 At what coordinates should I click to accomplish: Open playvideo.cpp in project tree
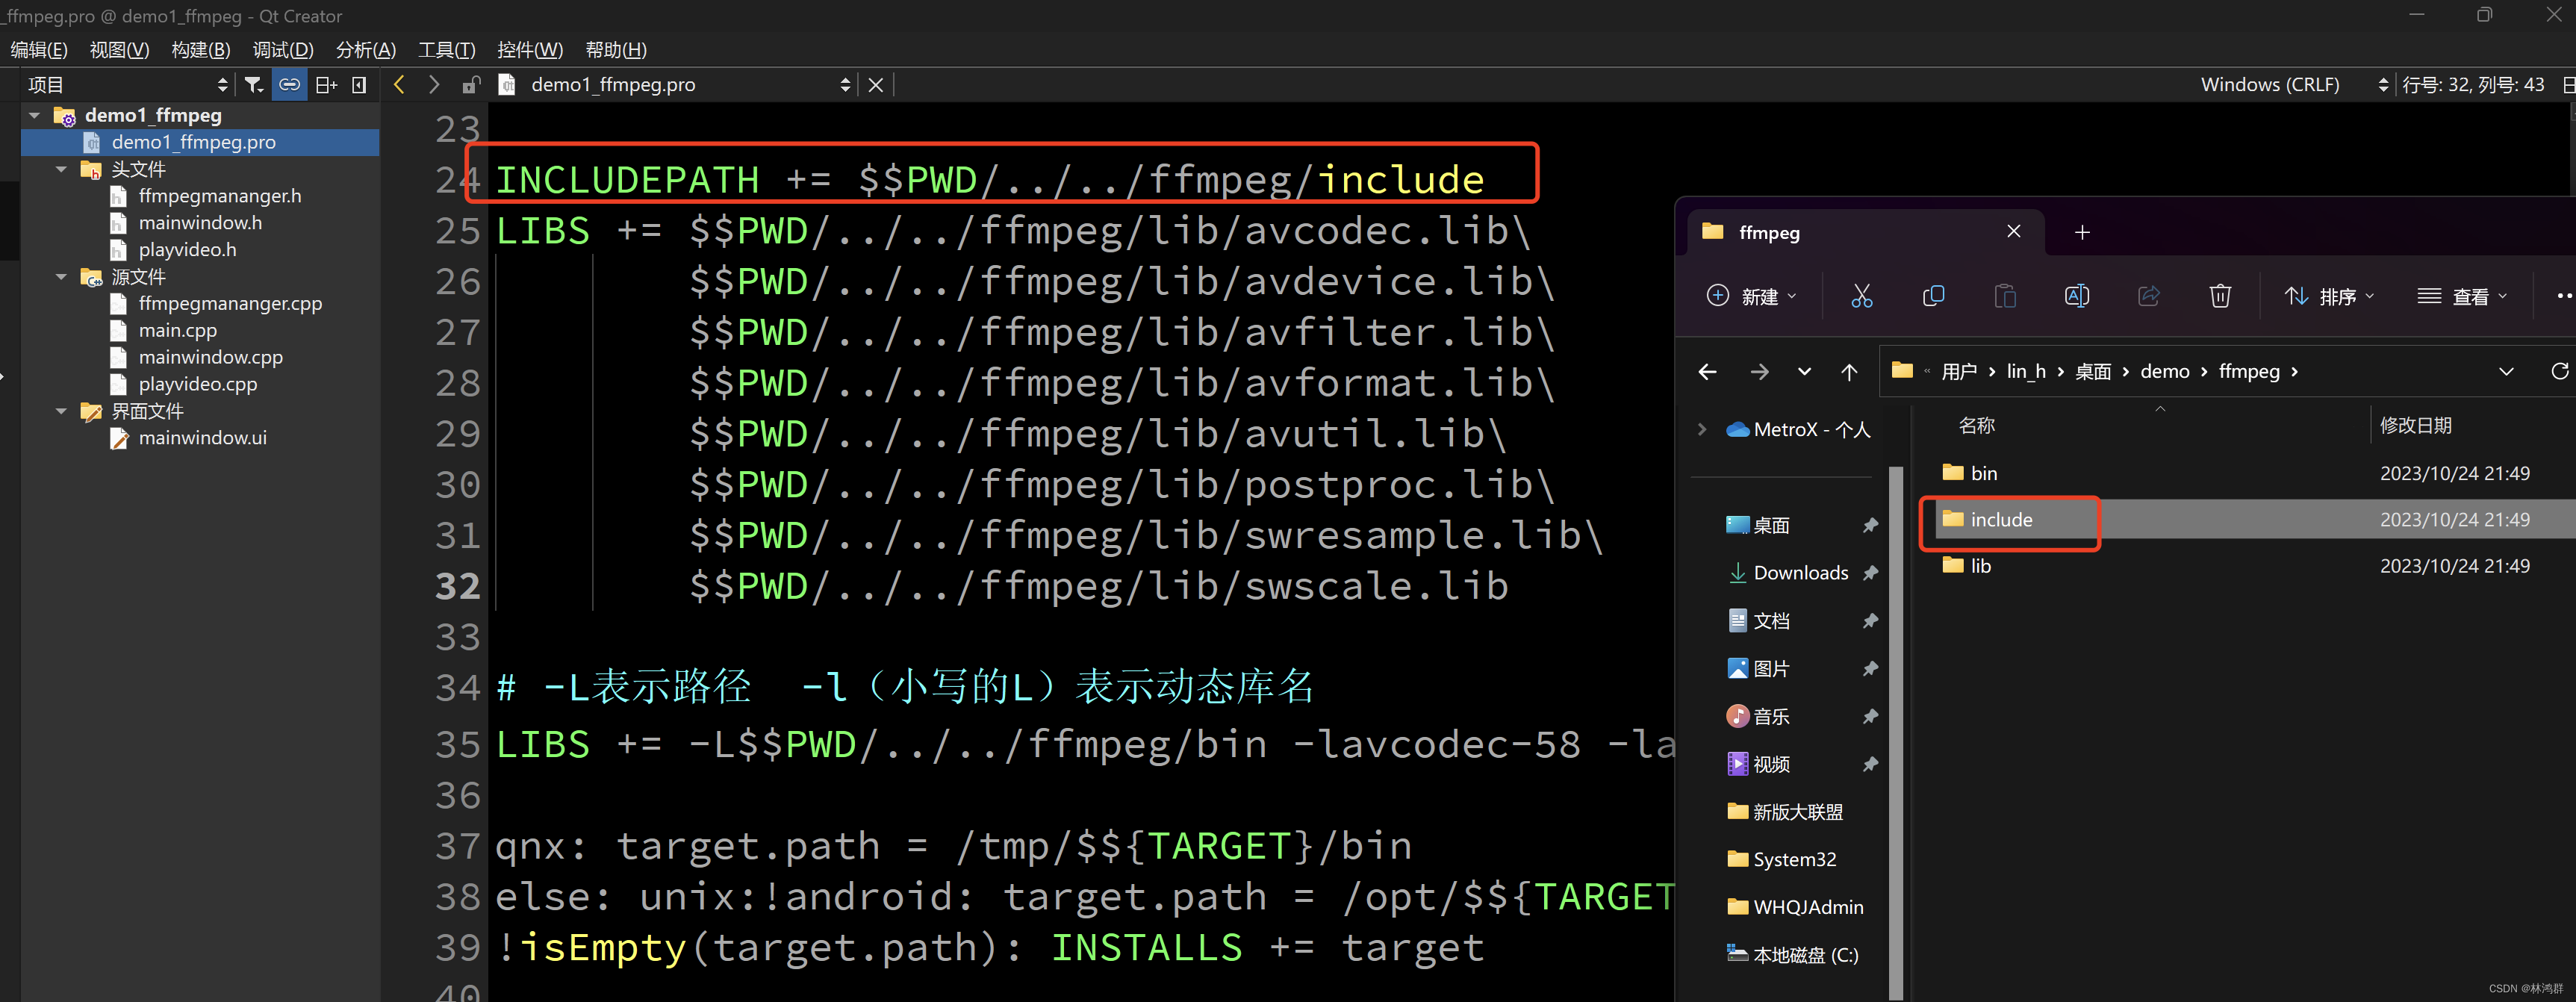(x=197, y=384)
